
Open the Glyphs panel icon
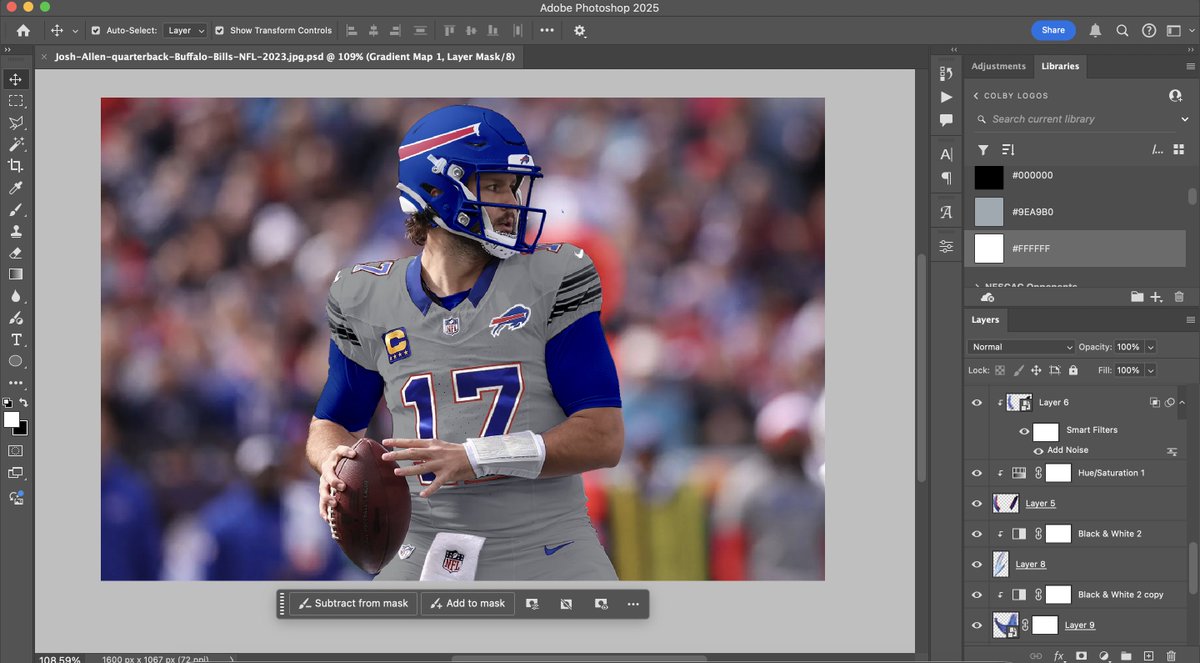(x=946, y=212)
